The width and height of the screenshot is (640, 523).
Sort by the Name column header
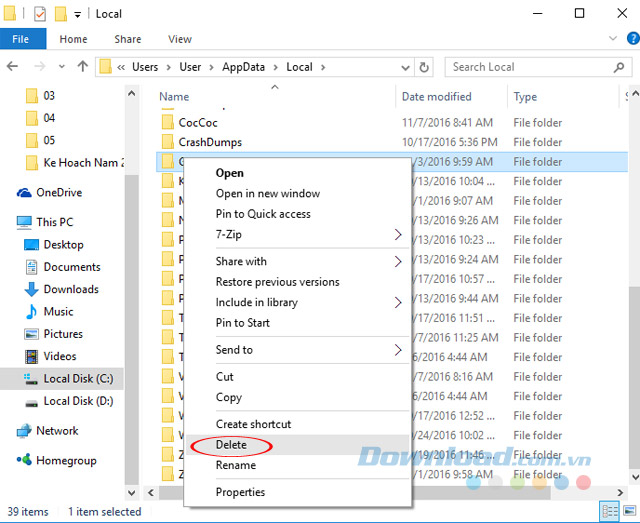coord(174,97)
